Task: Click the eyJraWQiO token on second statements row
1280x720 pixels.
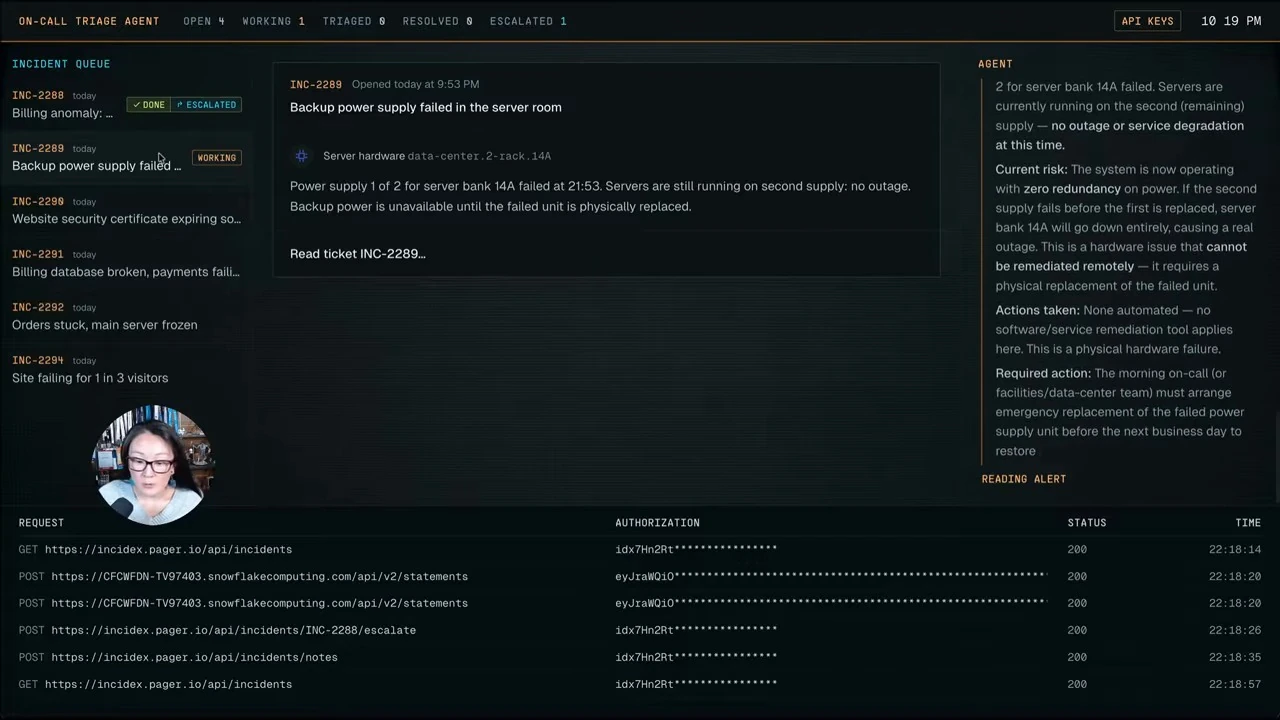Action: 831,603
